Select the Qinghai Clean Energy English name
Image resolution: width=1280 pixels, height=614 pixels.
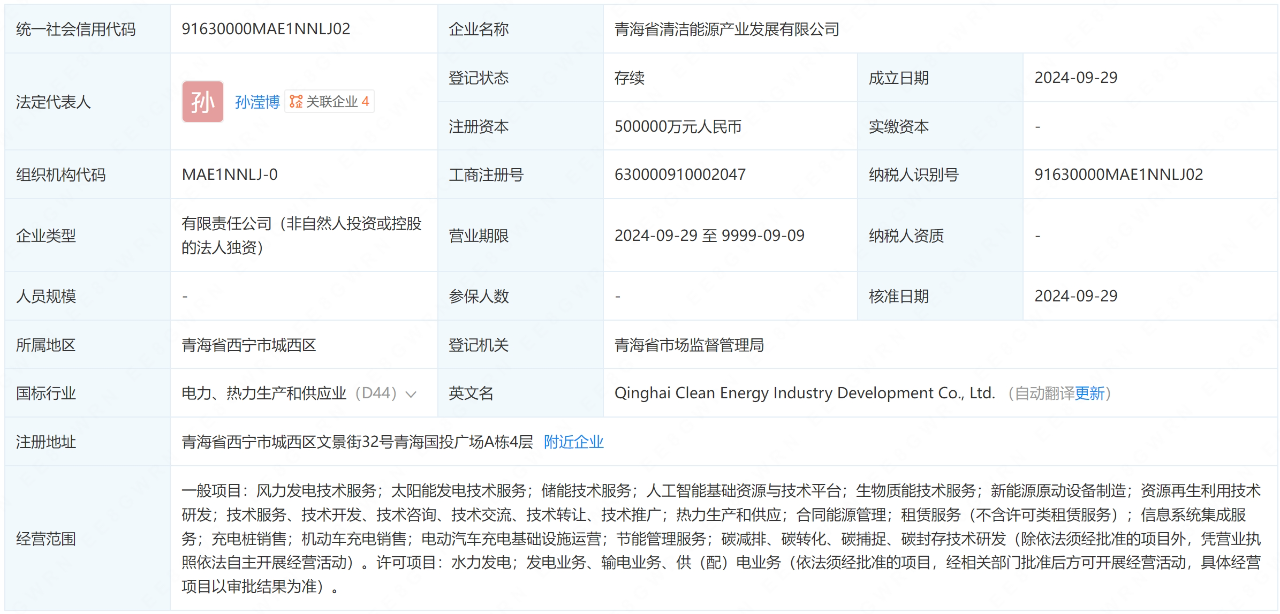804,394
